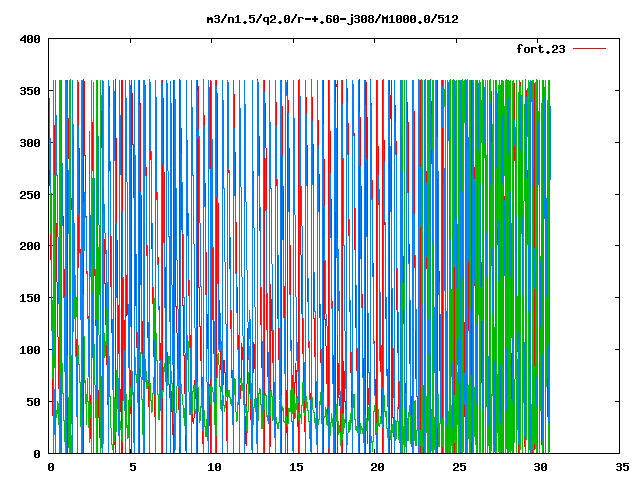The width and height of the screenshot is (640, 480).
Task: Click the plot title m3/n1.5/q2.0/r-+.60-j308/M1000.0/512
Action: (x=332, y=19)
